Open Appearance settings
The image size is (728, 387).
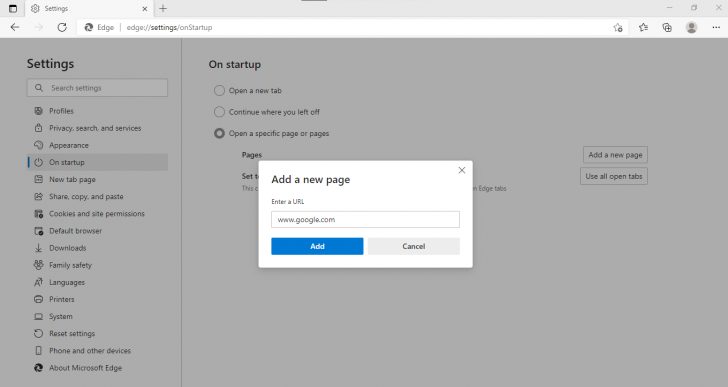coord(98,145)
